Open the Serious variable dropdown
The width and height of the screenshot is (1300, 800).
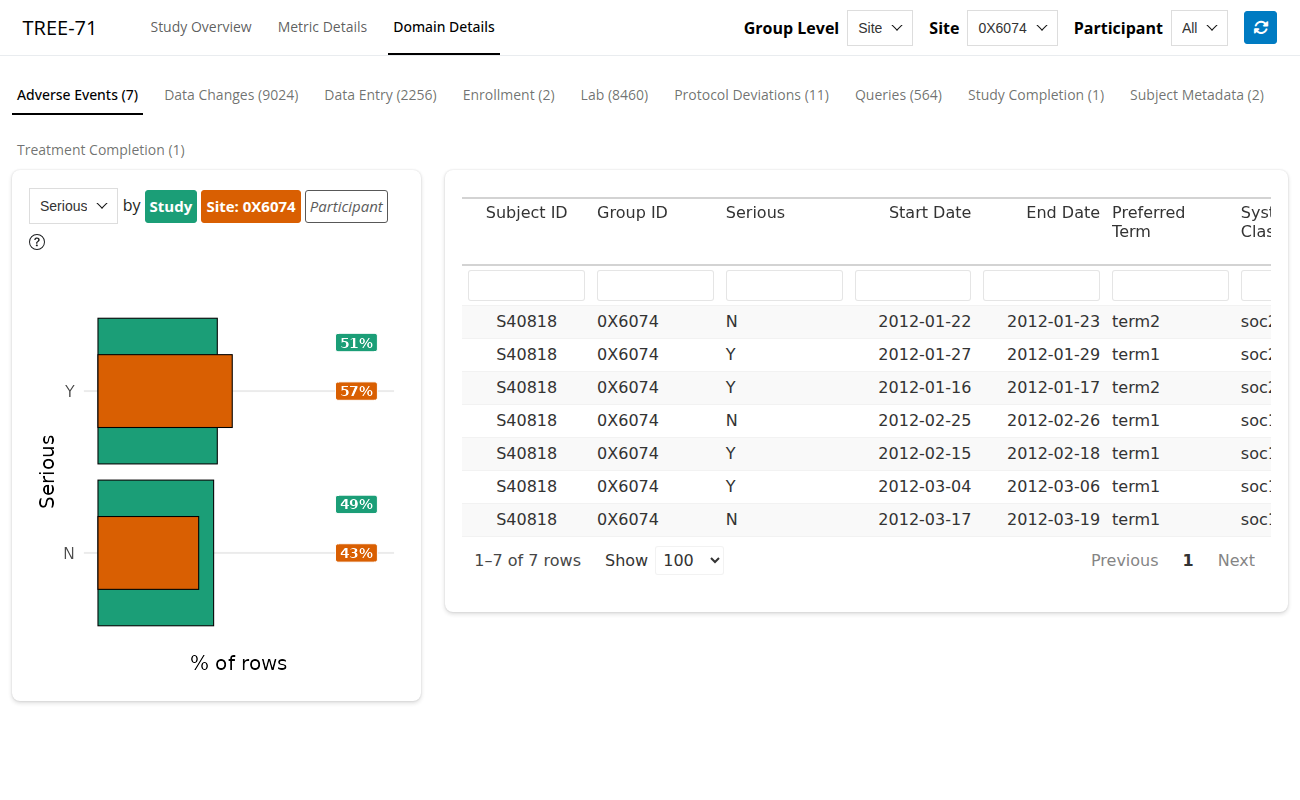point(73,206)
